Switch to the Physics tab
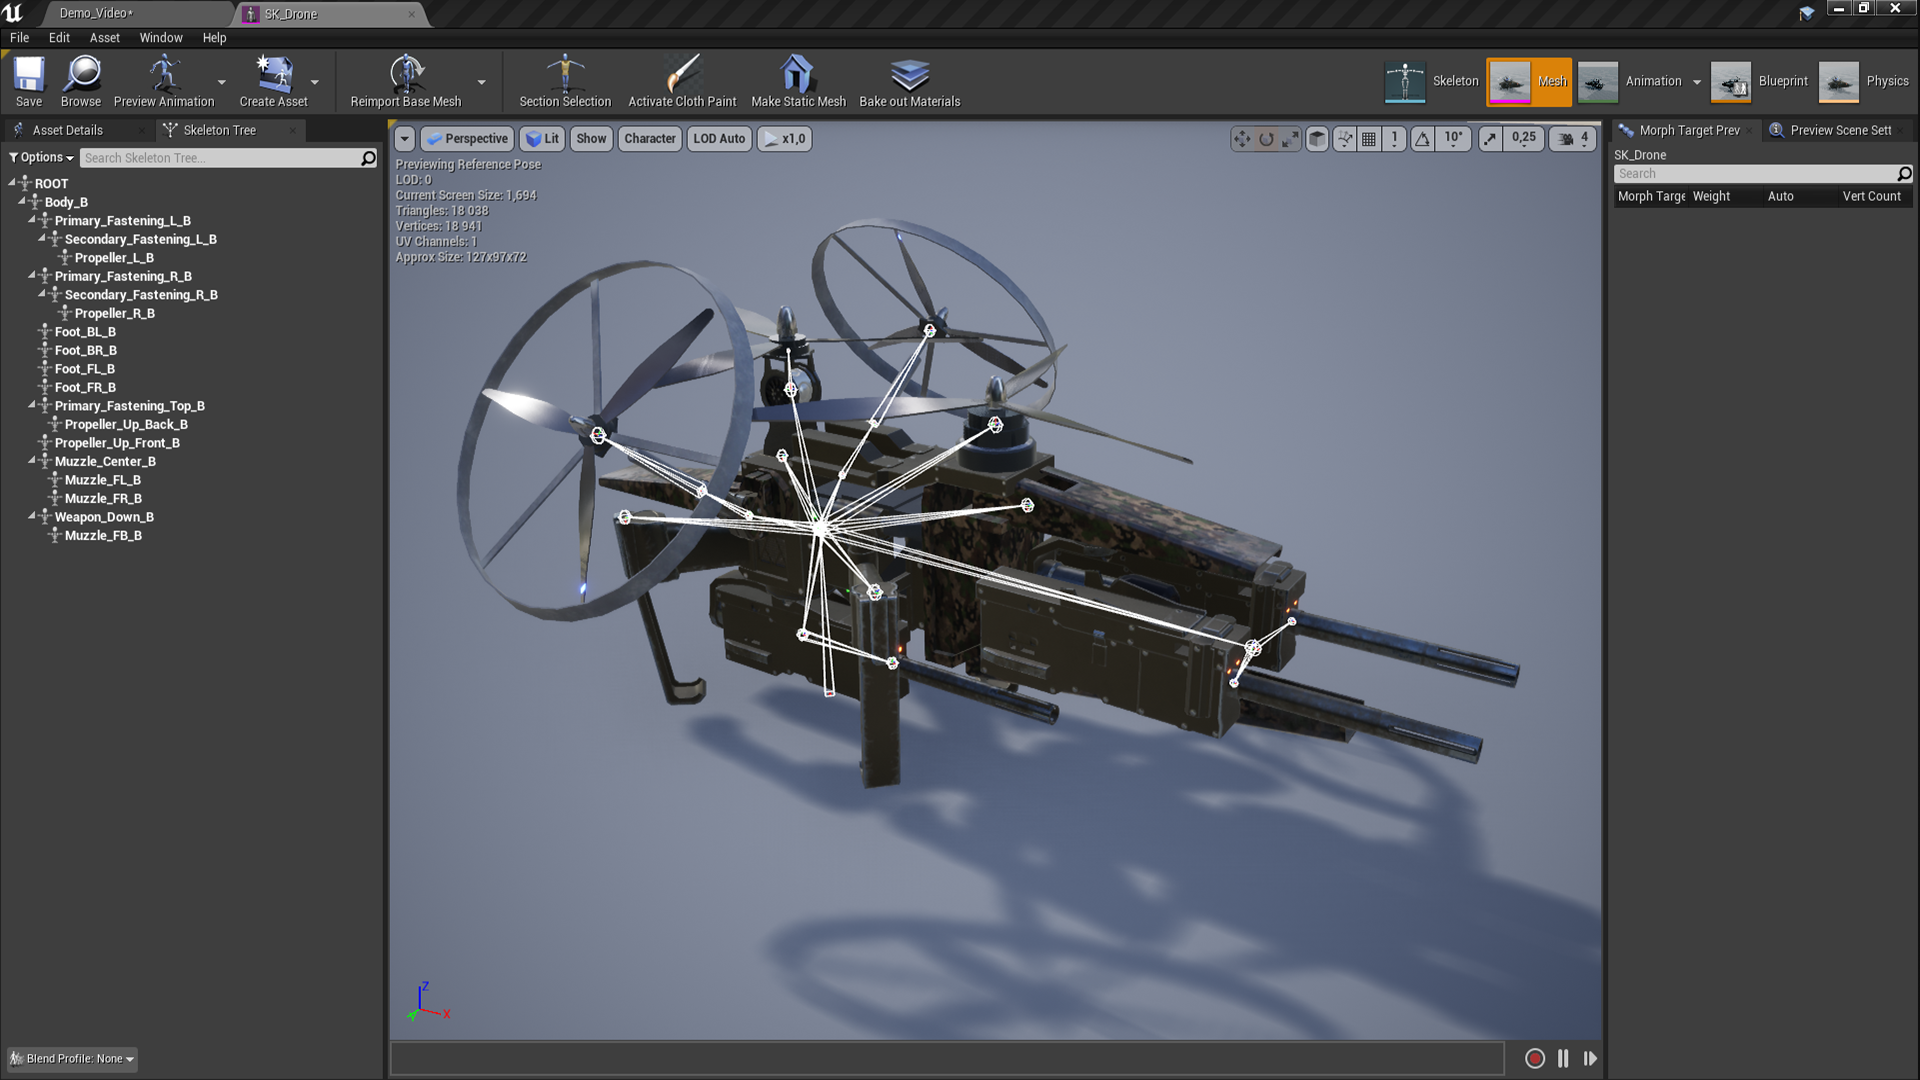 [1866, 82]
